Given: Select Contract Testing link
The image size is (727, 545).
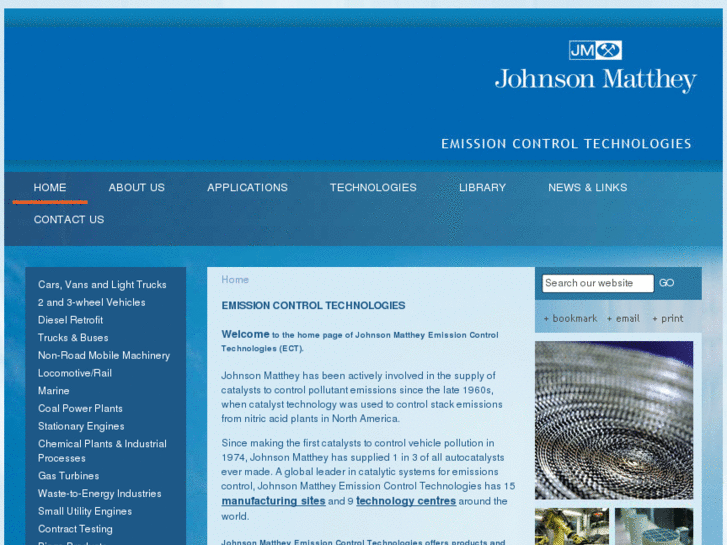Looking at the screenshot, I should click(x=75, y=529).
